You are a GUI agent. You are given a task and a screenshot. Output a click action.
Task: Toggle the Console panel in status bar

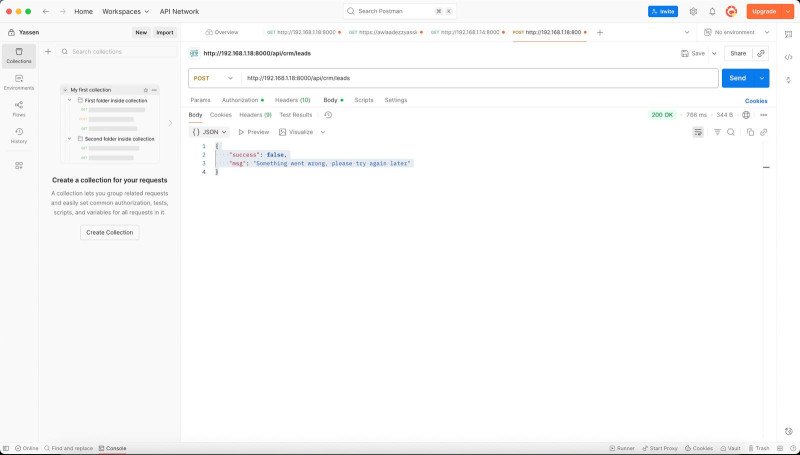click(112, 448)
